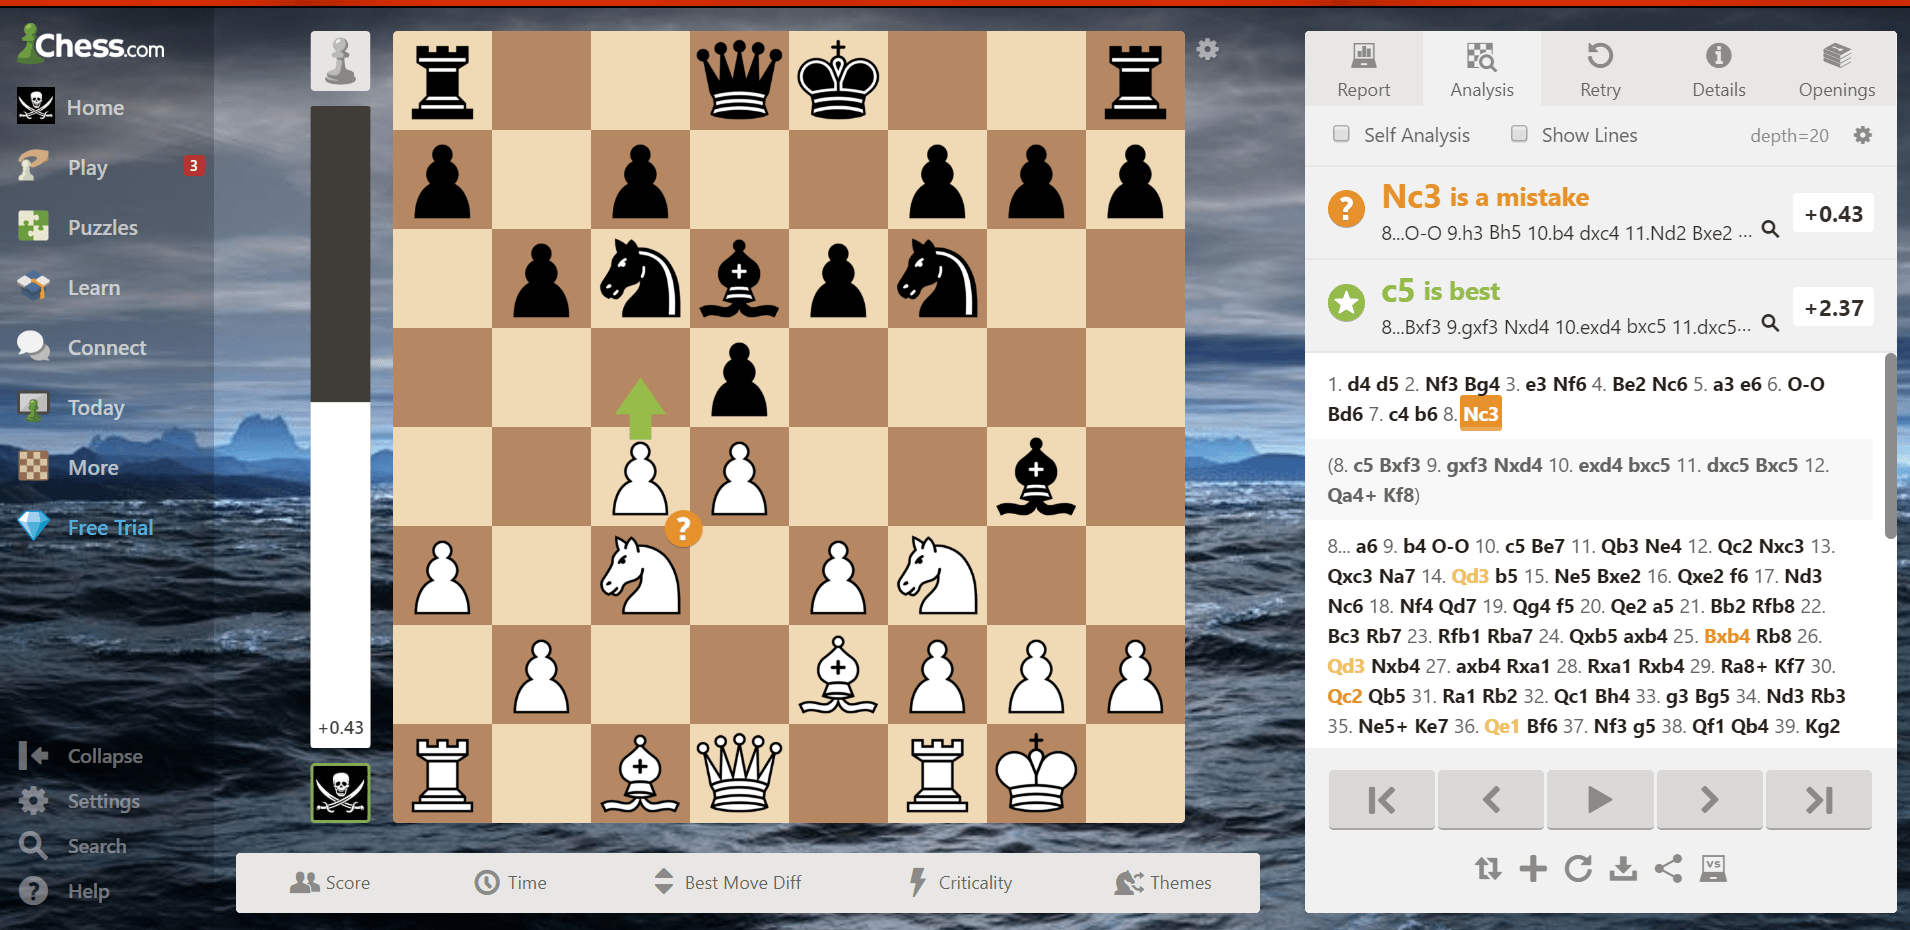Practice position vs computer with the VS icon

(x=1713, y=868)
